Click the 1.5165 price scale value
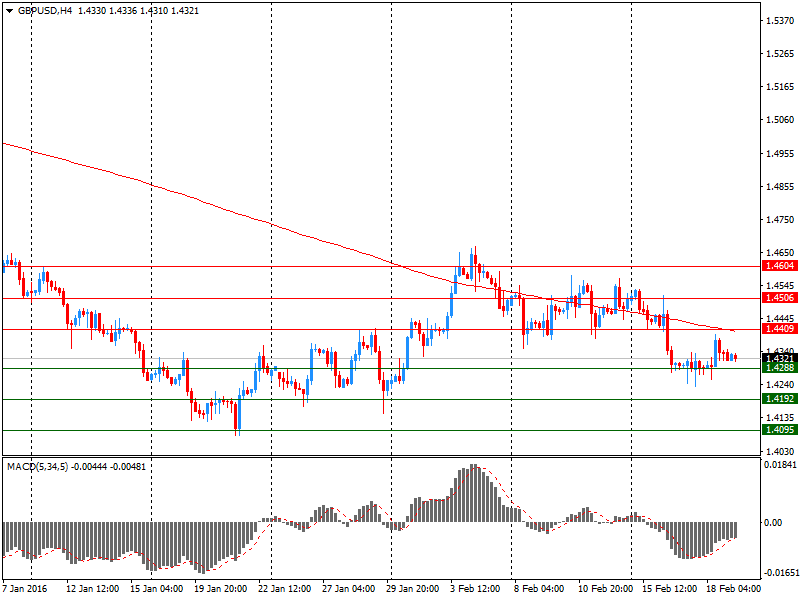Screen dimensions: 800x600 780,87
